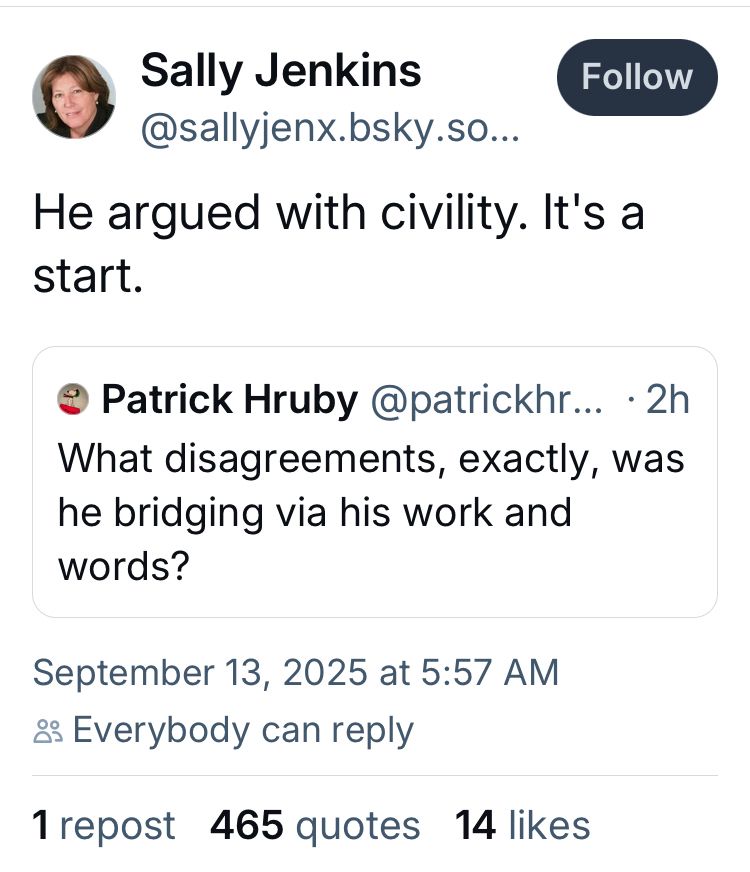
Task: Open the September 13, 2025 post date
Action: point(295,672)
